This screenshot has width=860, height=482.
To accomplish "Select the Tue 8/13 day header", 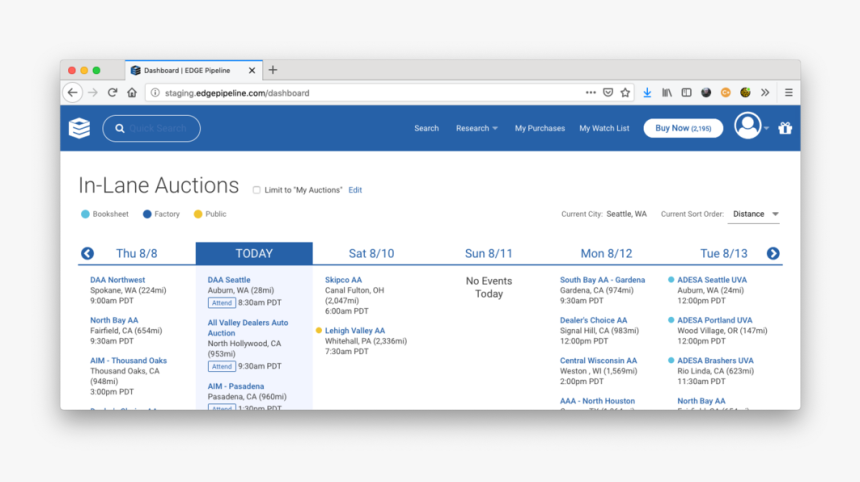I will point(723,253).
